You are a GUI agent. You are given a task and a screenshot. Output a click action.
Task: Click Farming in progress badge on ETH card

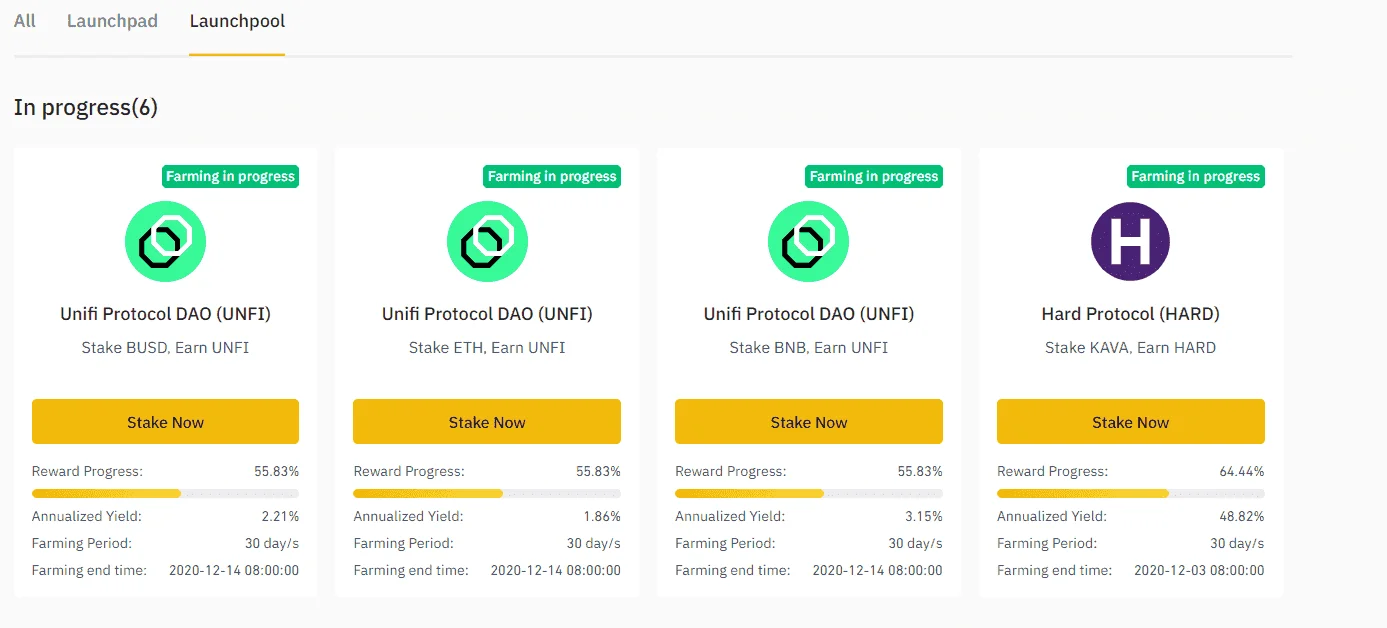552,176
